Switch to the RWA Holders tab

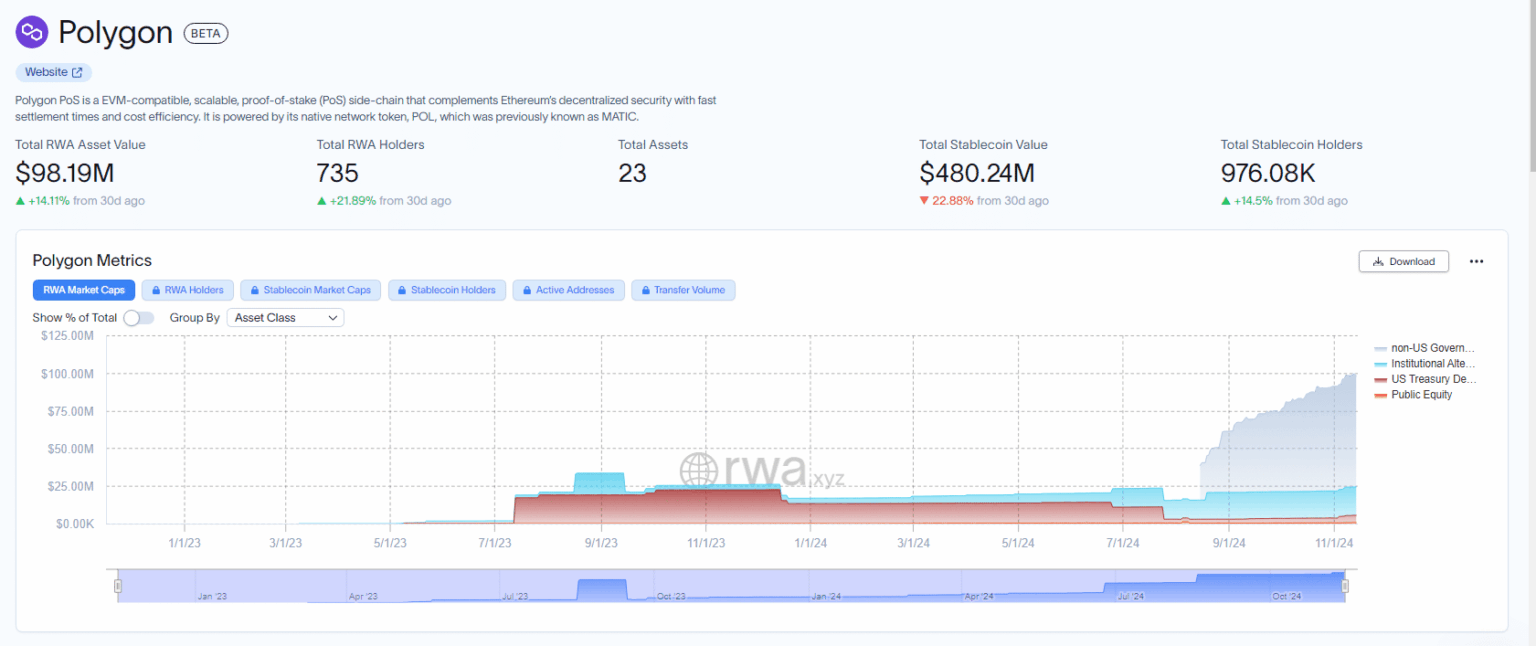pos(187,290)
